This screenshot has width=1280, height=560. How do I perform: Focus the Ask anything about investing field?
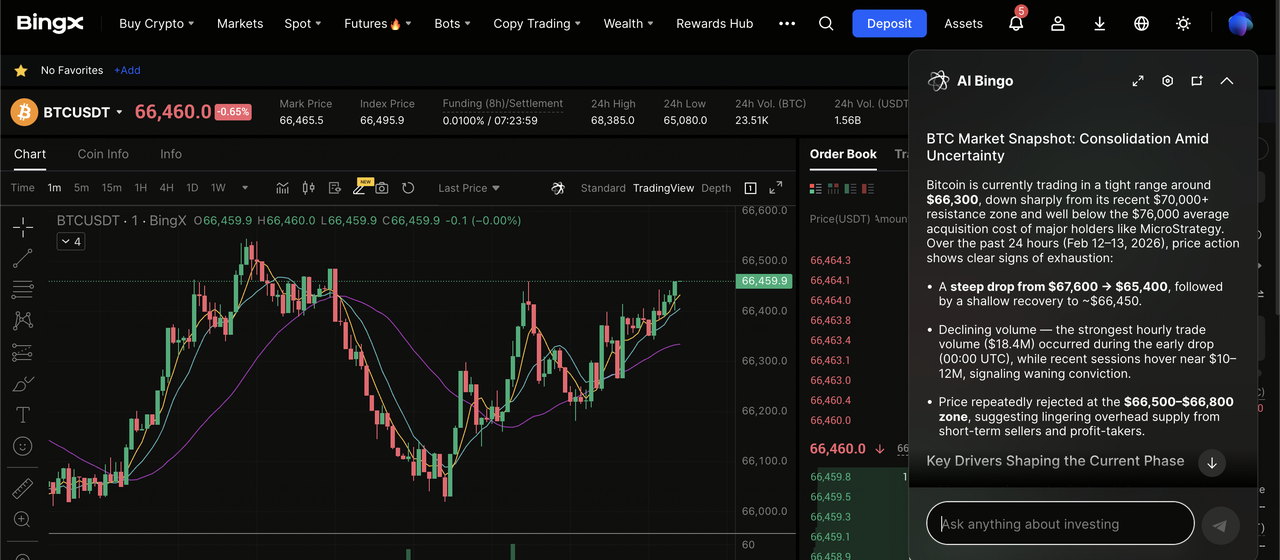coord(1060,524)
